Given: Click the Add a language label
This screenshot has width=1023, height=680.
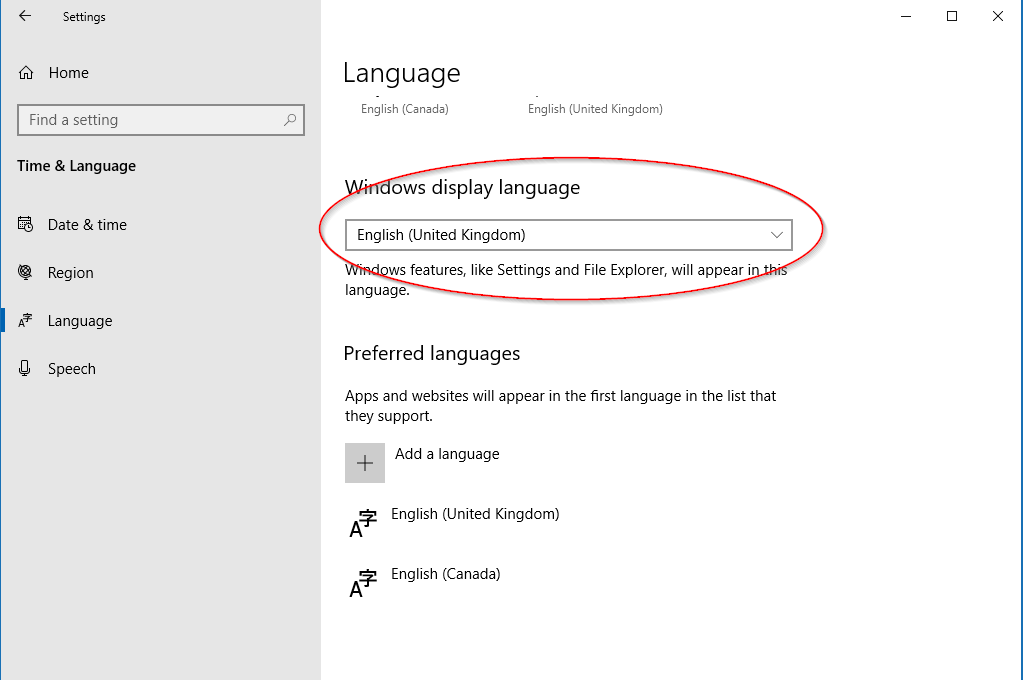Looking at the screenshot, I should [x=447, y=454].
